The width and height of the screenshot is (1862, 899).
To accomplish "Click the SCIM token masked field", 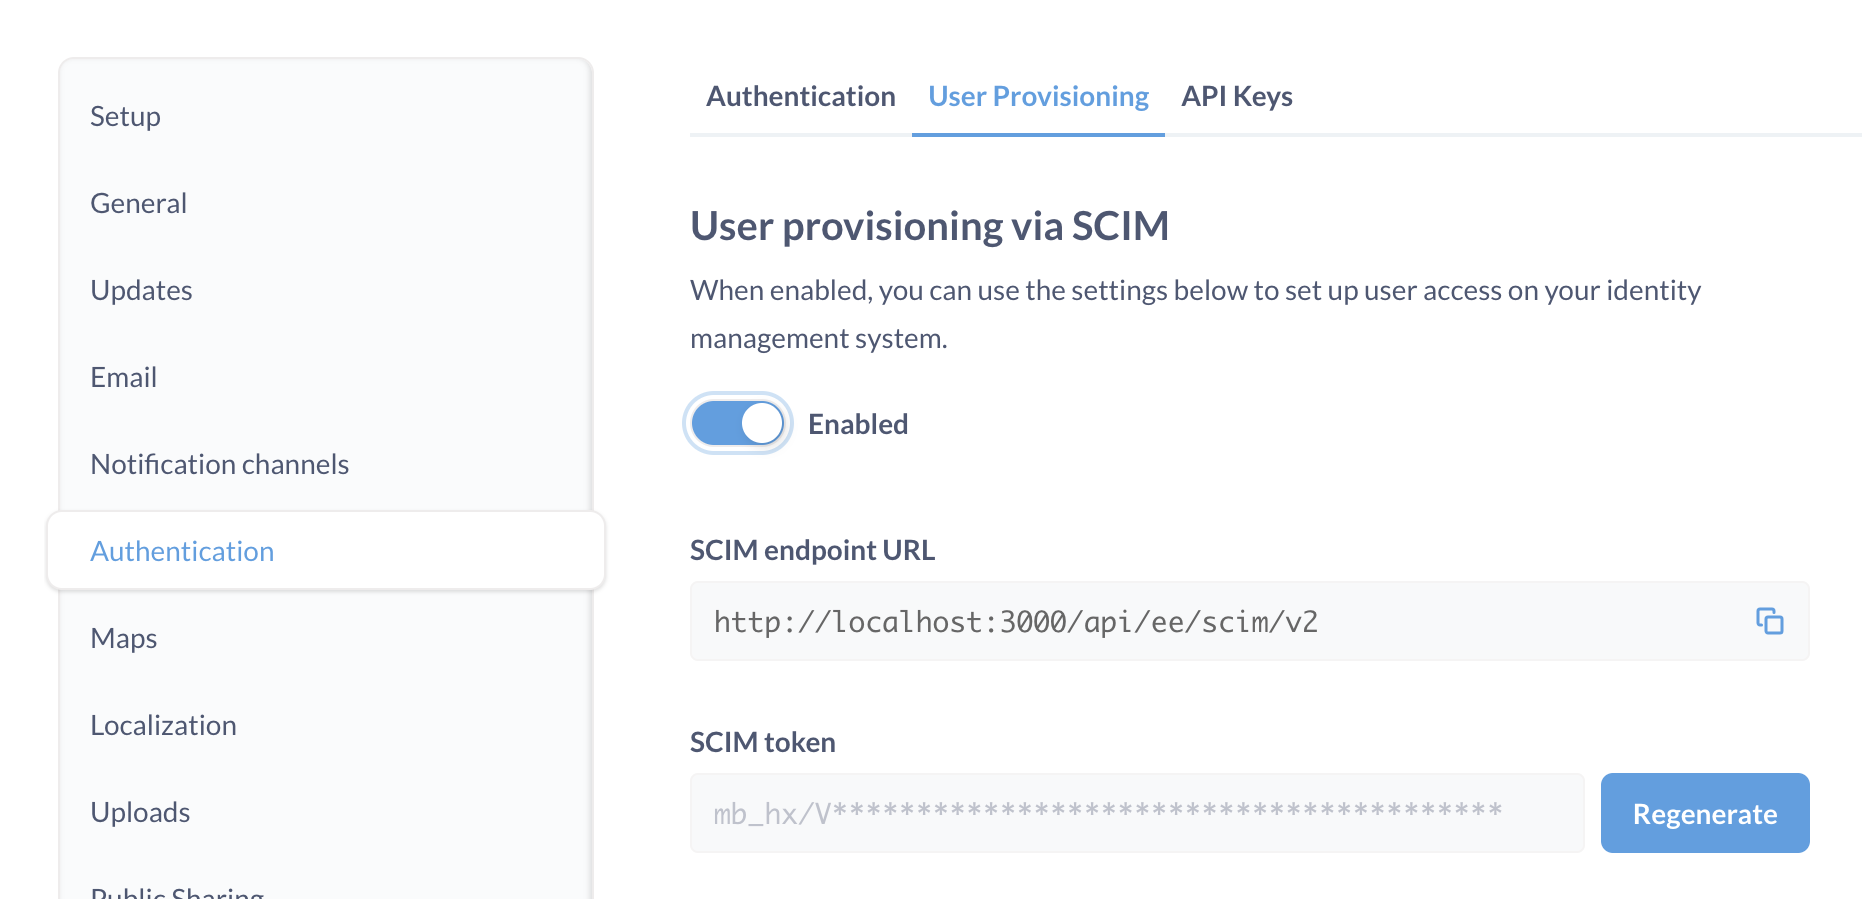I will pos(1136,813).
